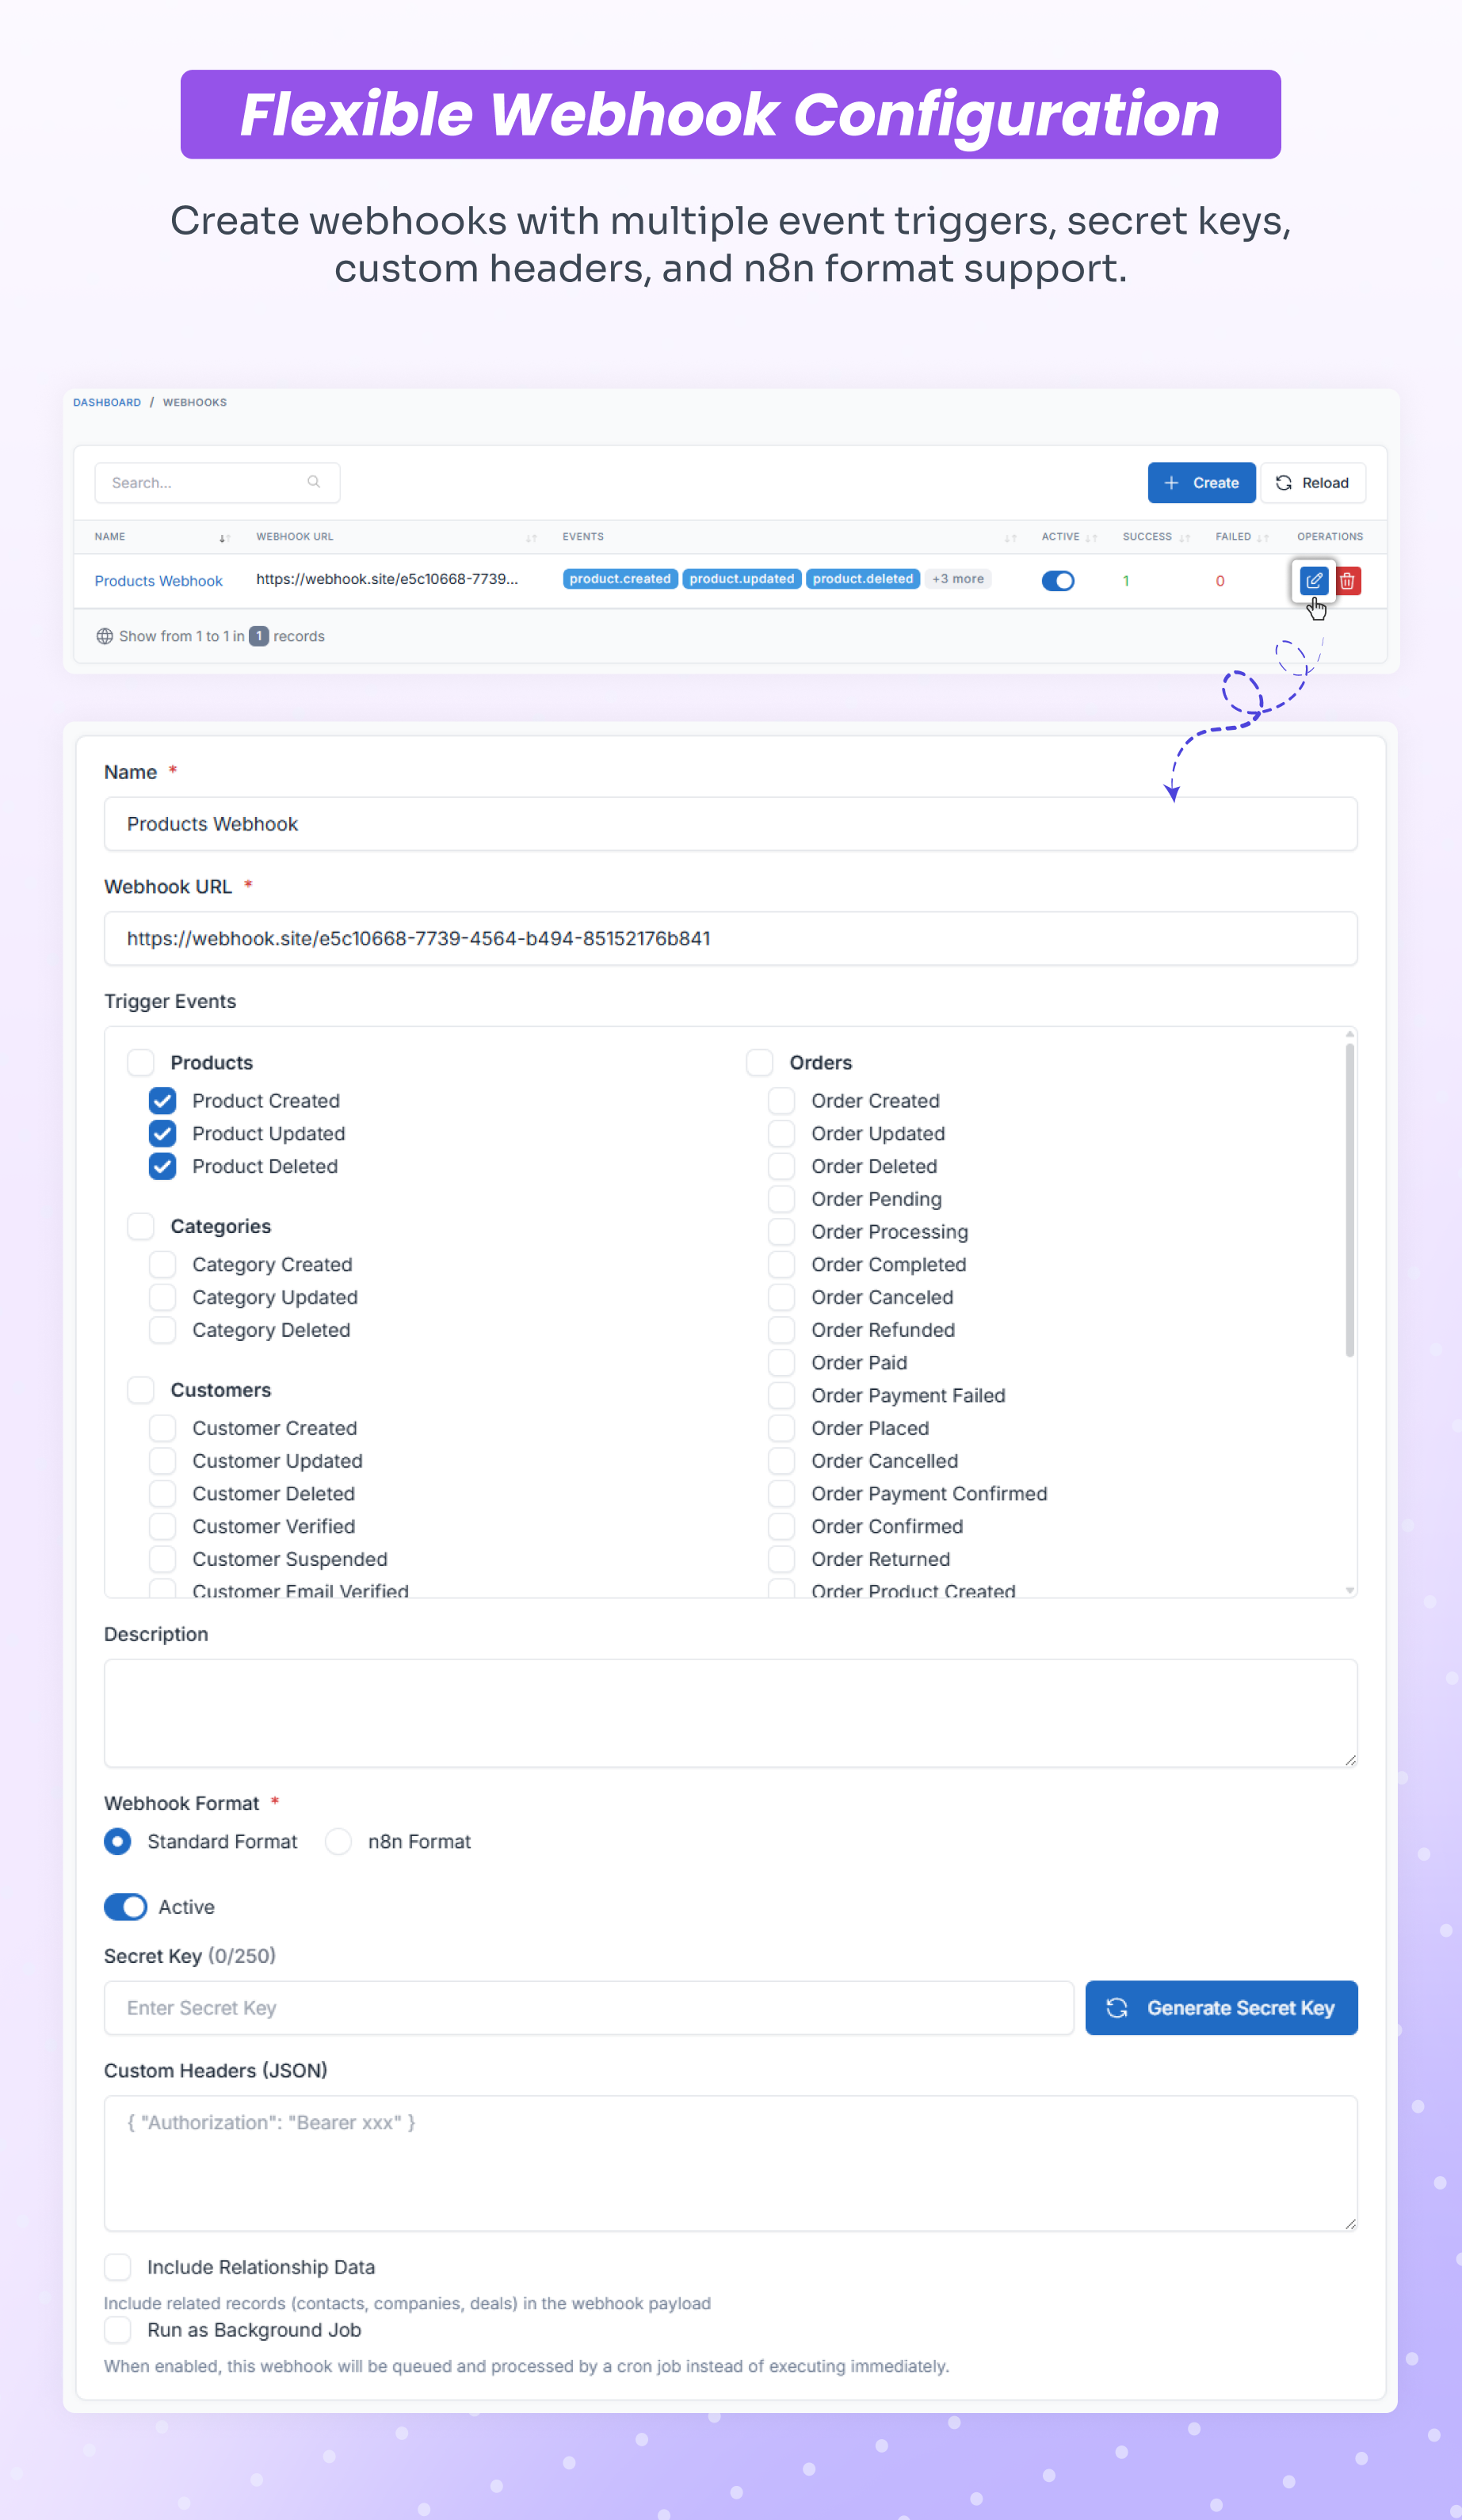
Task: Open the WEBHOOKS breadcrumb item
Action: pos(195,402)
